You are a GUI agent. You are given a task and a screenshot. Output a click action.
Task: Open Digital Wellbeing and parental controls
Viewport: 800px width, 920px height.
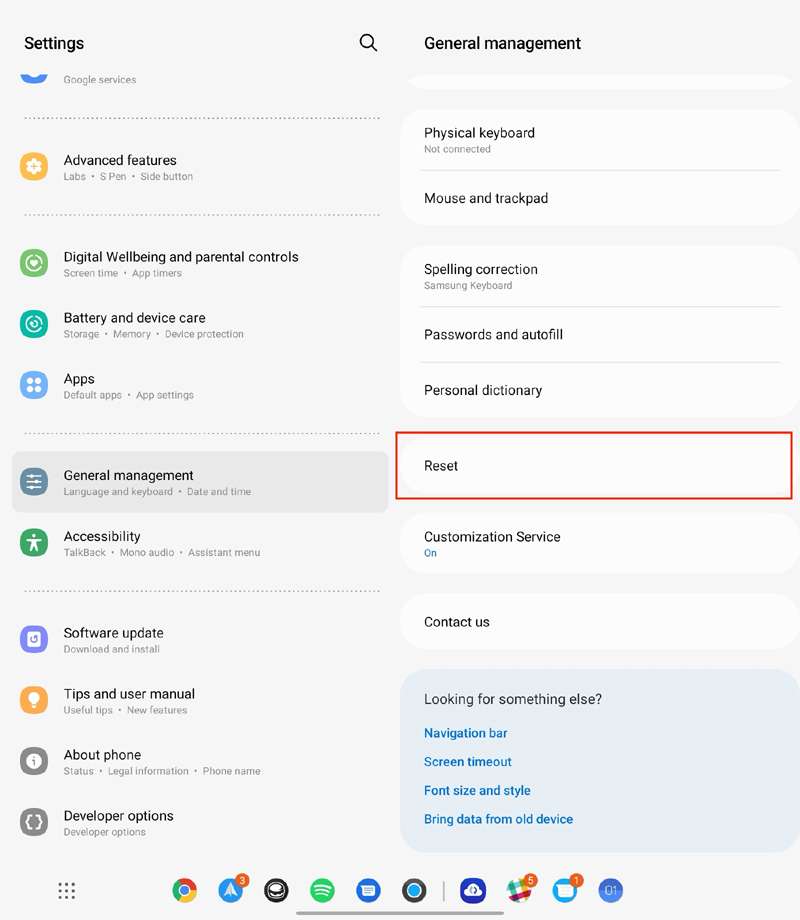tap(180, 264)
